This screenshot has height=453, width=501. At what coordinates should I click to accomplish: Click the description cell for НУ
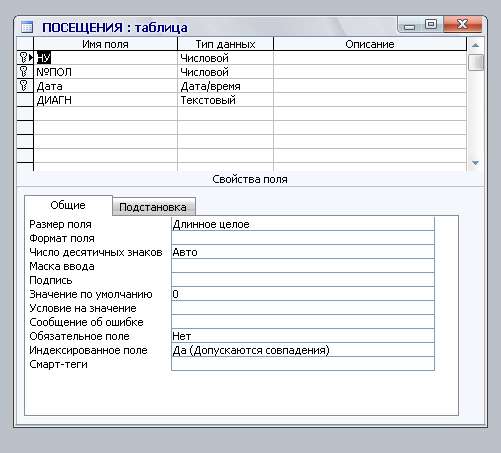(370, 58)
